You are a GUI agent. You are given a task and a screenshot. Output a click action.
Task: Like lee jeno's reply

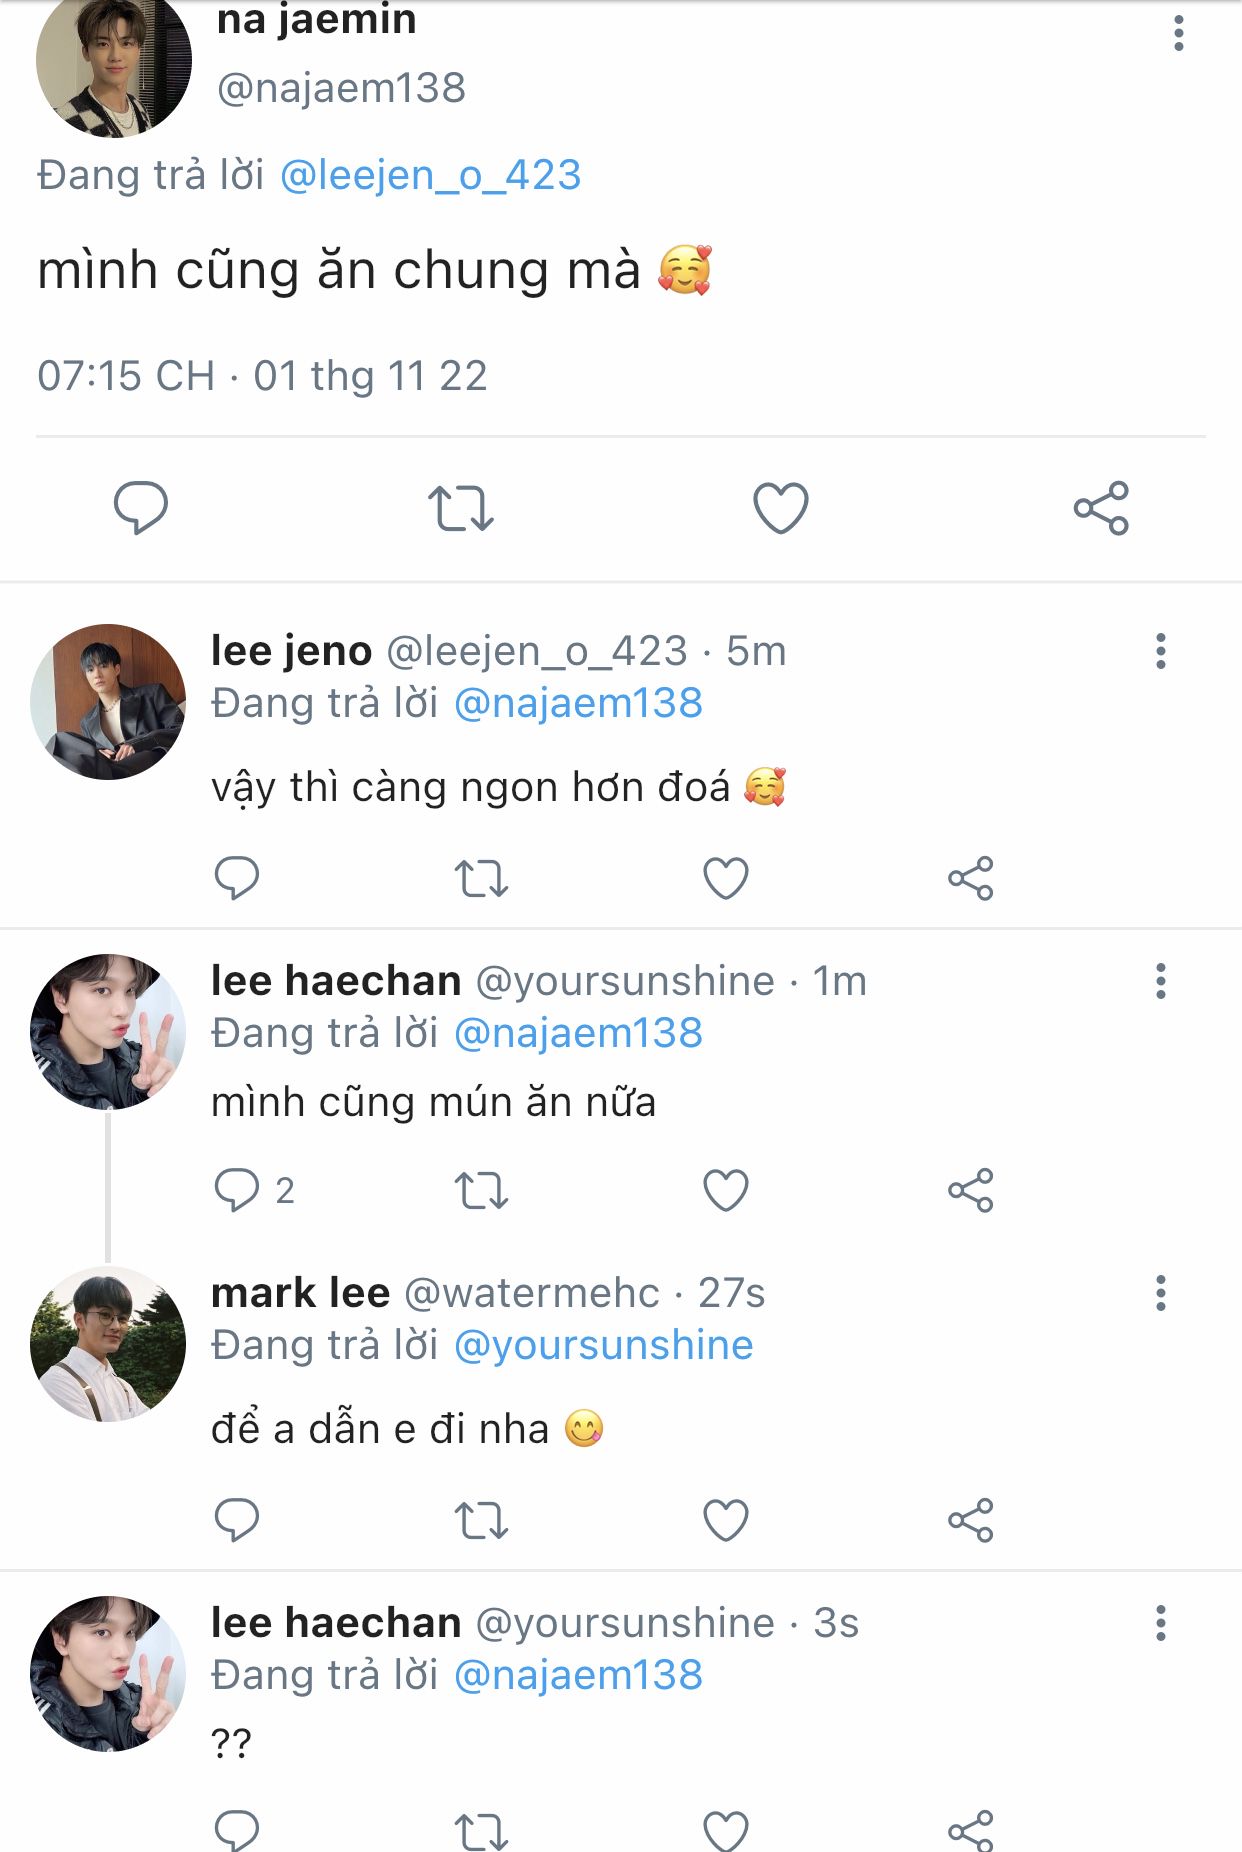click(725, 879)
